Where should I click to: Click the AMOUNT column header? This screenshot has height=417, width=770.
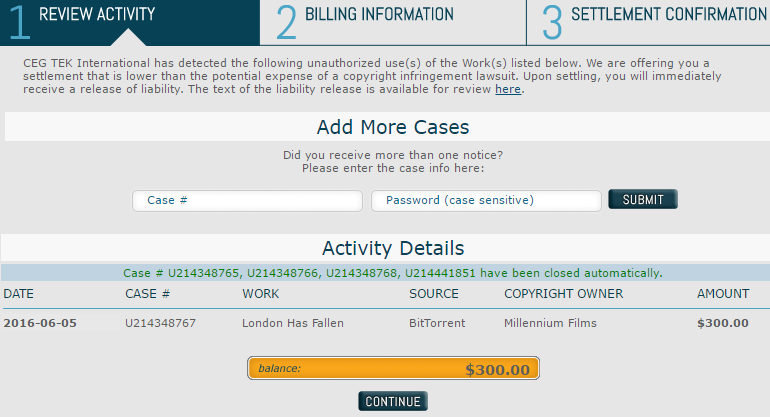click(x=723, y=294)
